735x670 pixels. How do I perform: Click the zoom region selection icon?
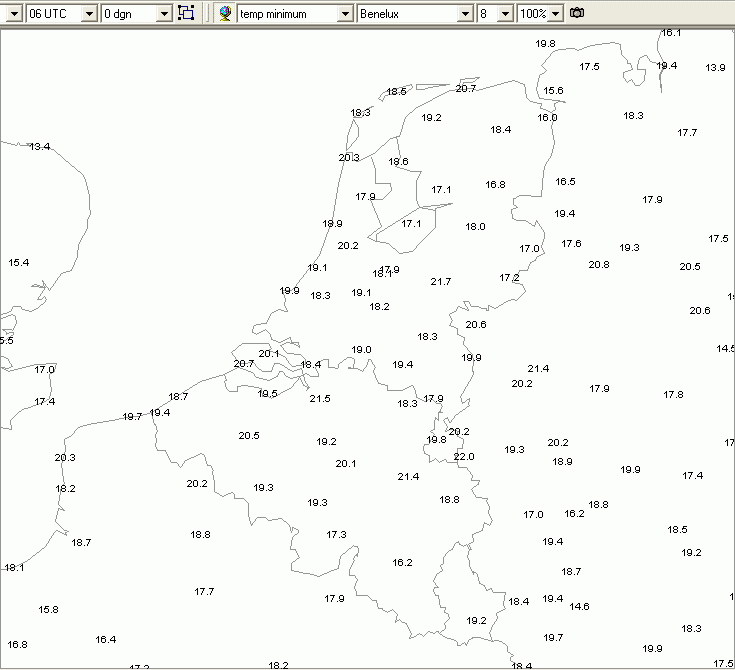[x=186, y=13]
